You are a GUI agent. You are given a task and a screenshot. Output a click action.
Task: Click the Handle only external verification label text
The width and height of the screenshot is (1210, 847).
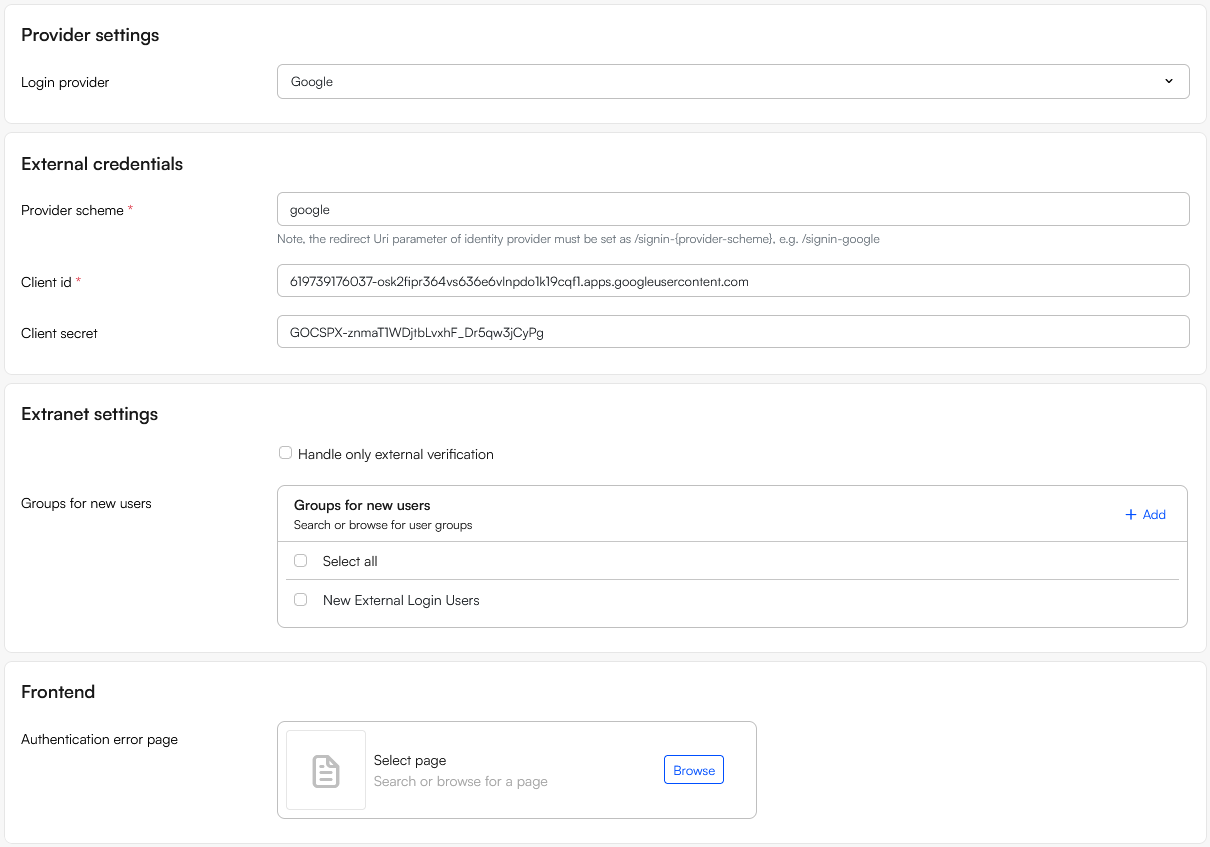396,455
